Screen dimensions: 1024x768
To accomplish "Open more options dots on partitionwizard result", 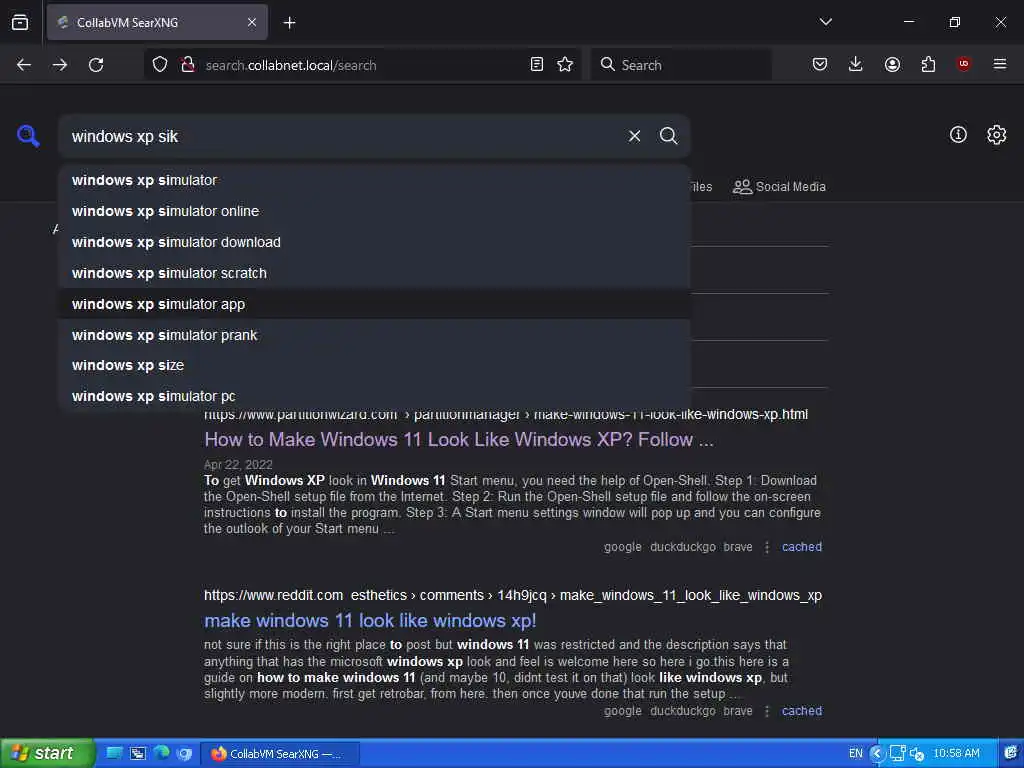I will click(767, 547).
